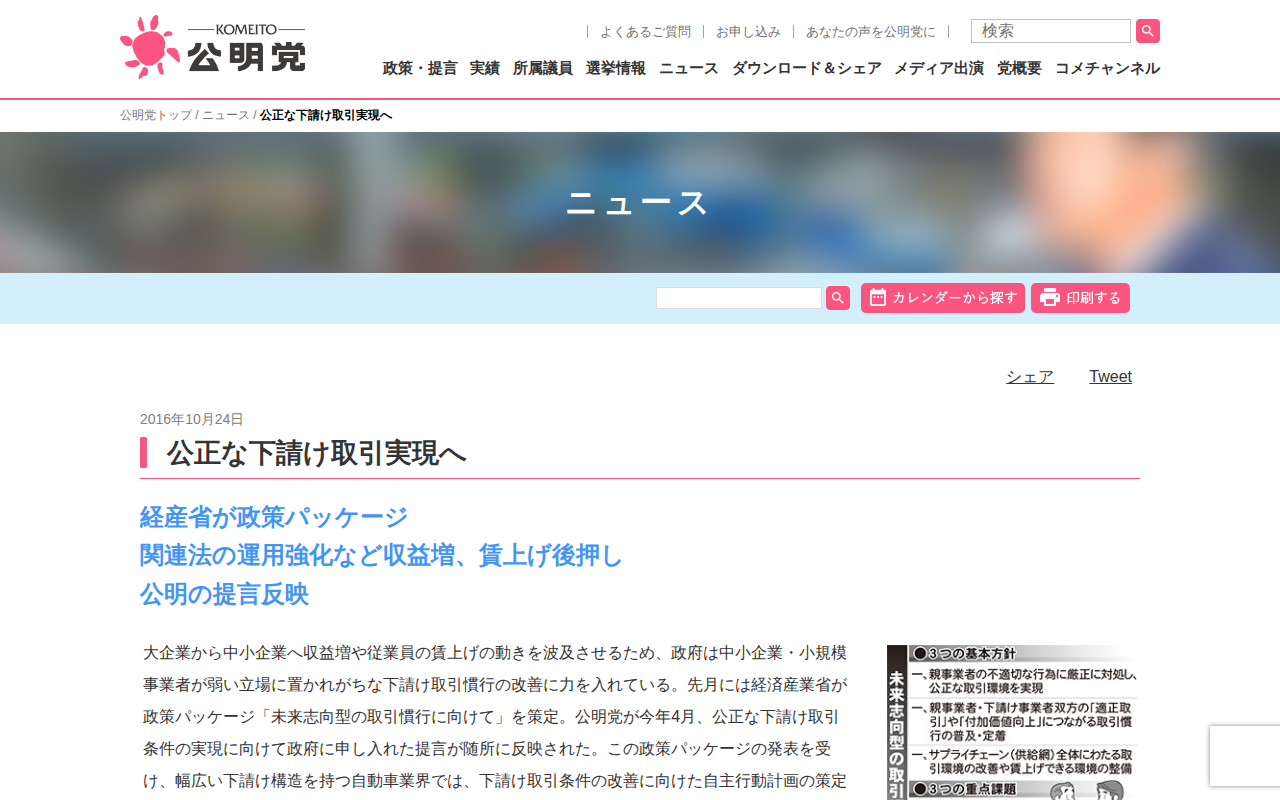Click the article date 2016年10月24日
The height and width of the screenshot is (800, 1280).
point(192,419)
